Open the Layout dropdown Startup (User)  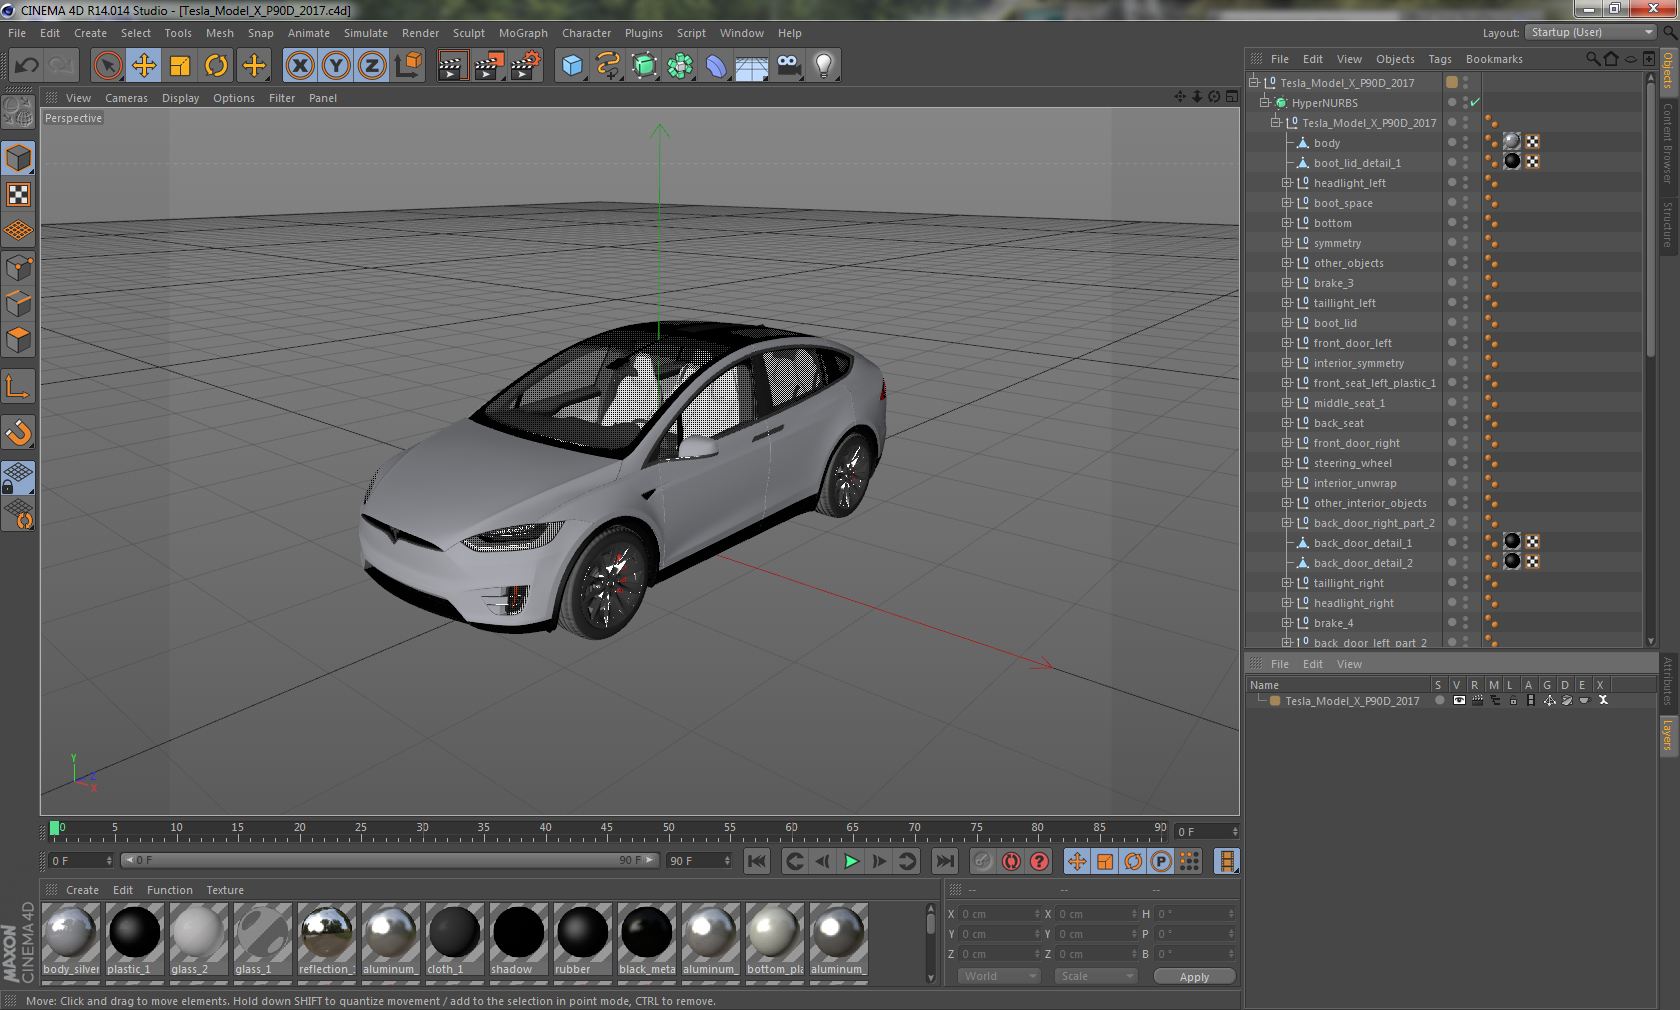click(1591, 33)
